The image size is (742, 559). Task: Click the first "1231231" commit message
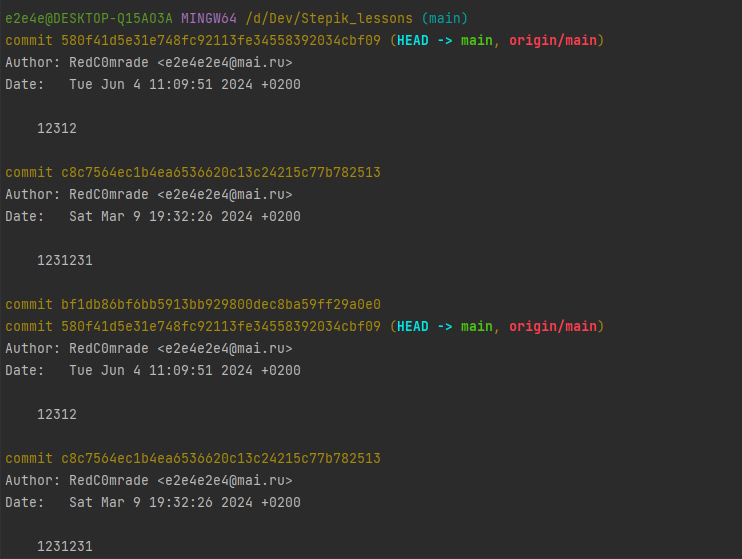click(65, 261)
